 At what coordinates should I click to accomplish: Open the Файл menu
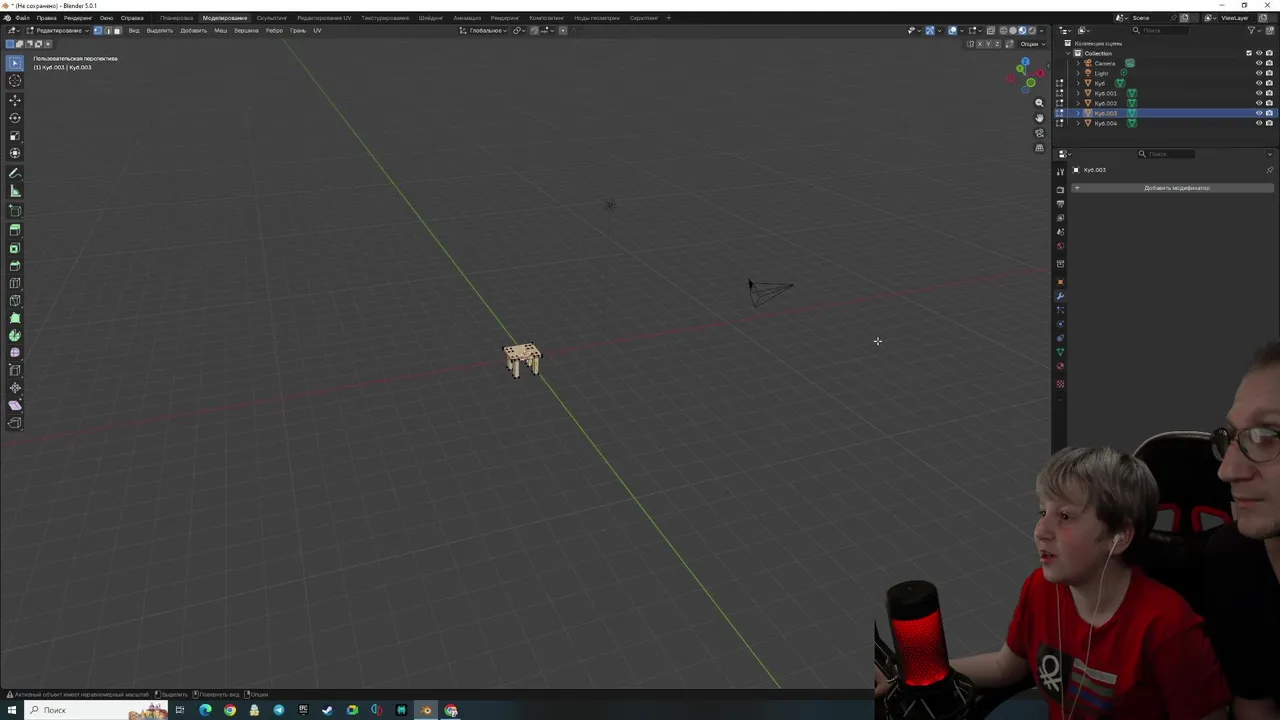tap(22, 18)
